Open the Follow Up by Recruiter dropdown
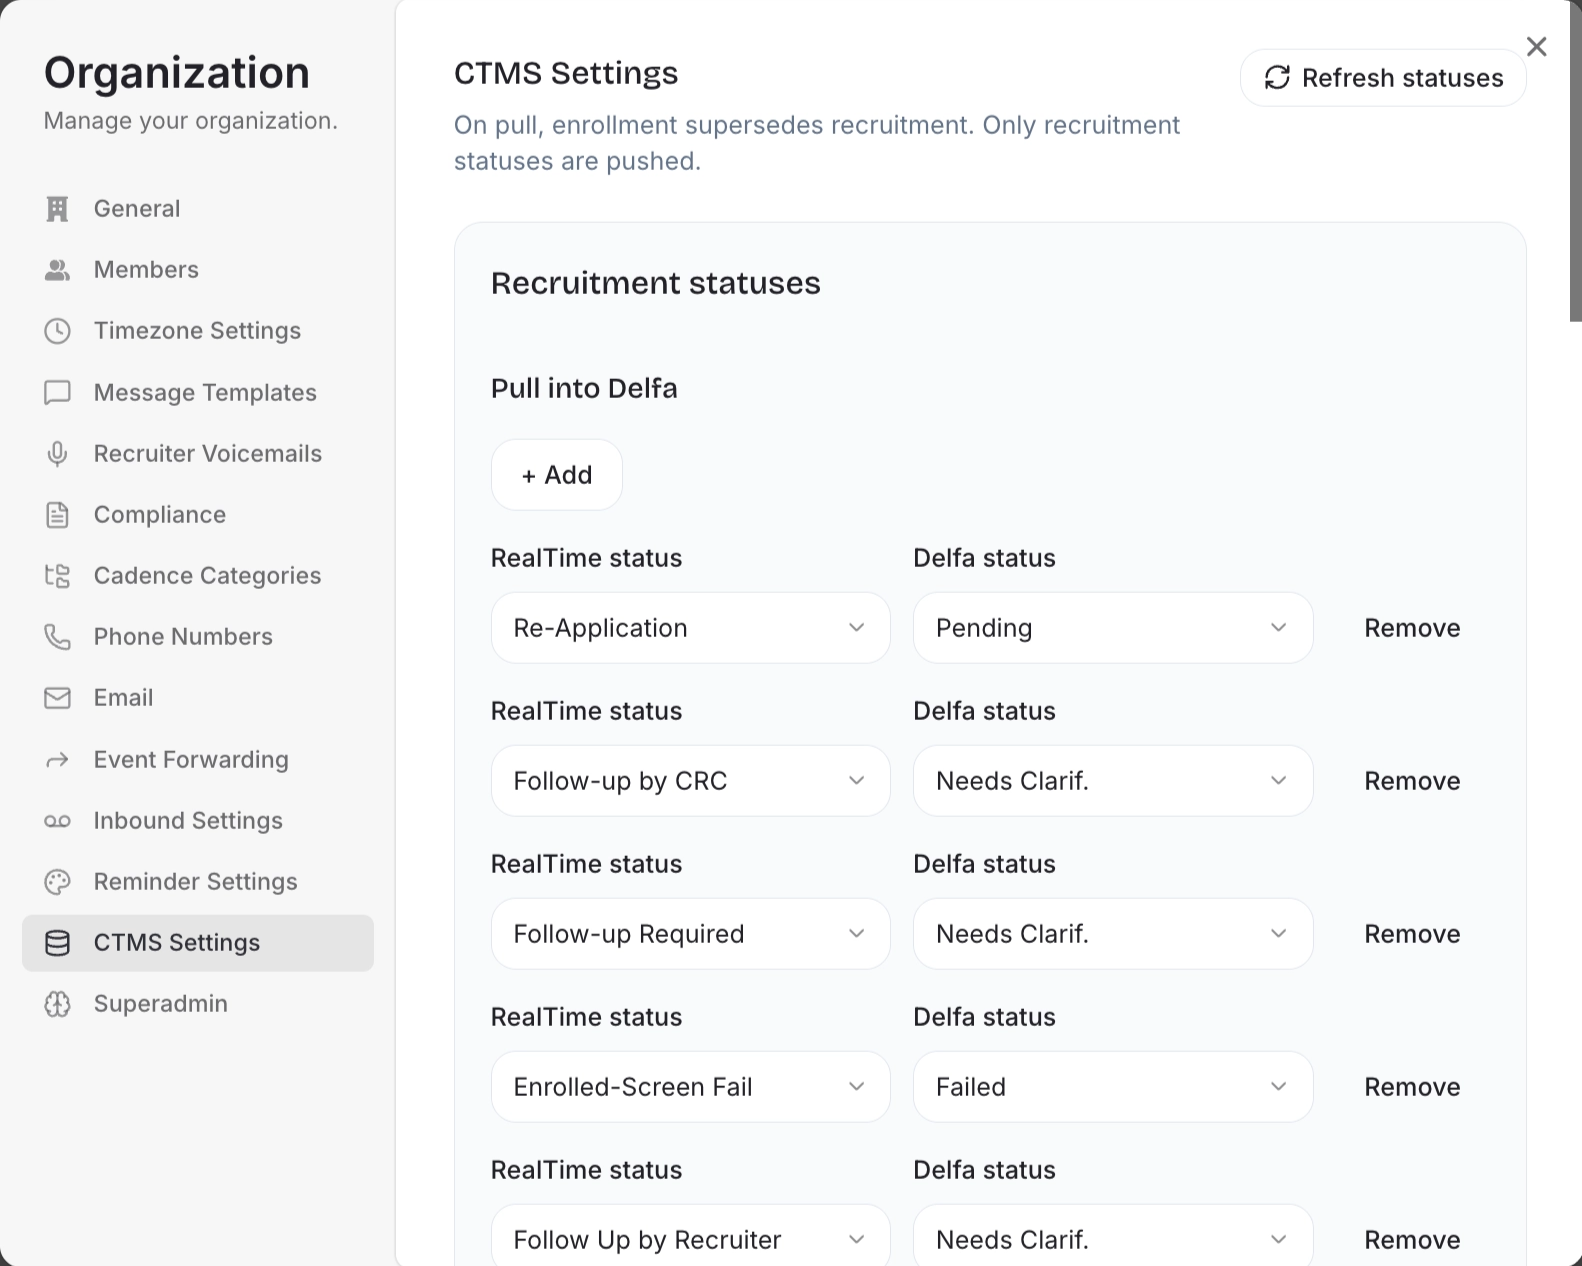The height and width of the screenshot is (1266, 1582). click(x=690, y=1235)
